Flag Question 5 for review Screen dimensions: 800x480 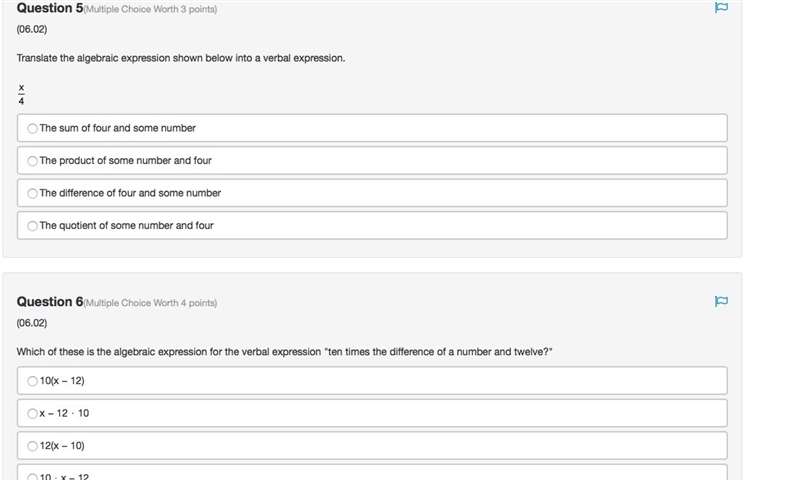[721, 8]
